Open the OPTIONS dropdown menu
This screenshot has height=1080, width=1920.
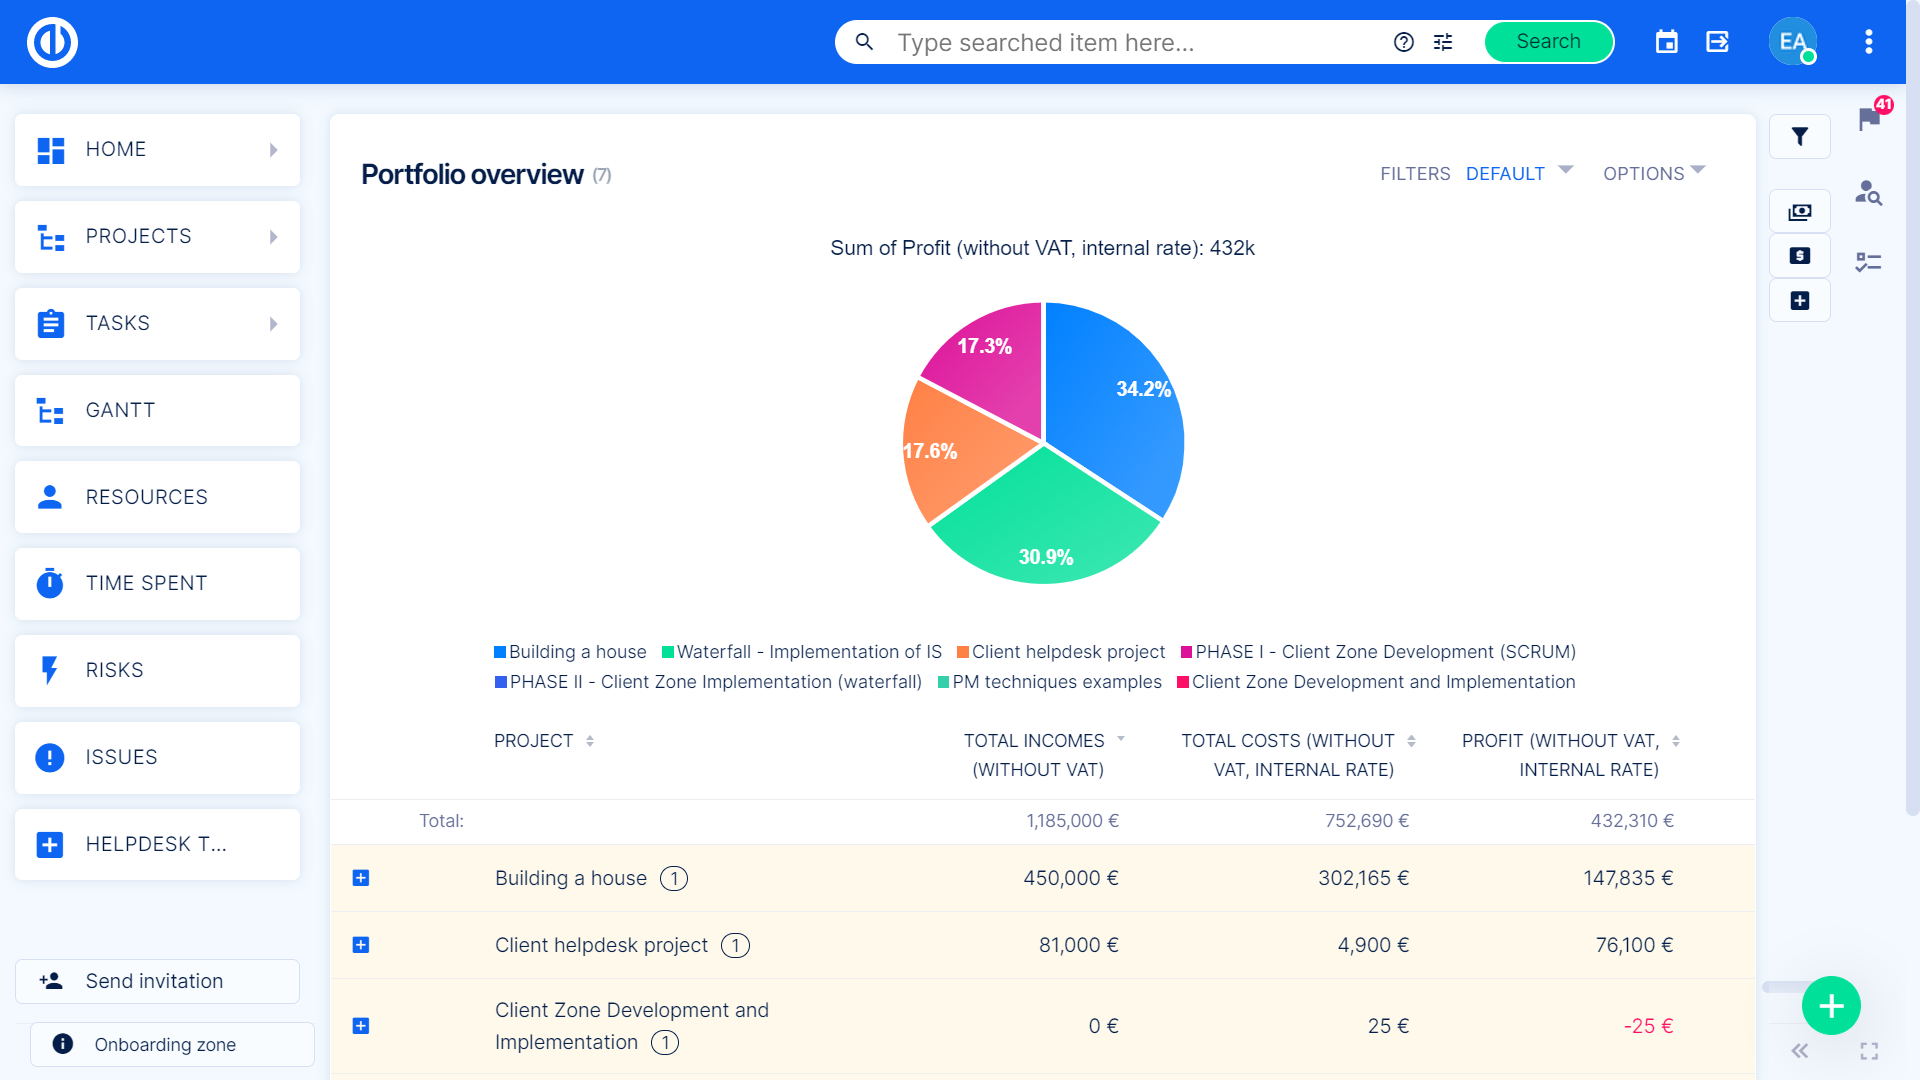pos(1656,173)
